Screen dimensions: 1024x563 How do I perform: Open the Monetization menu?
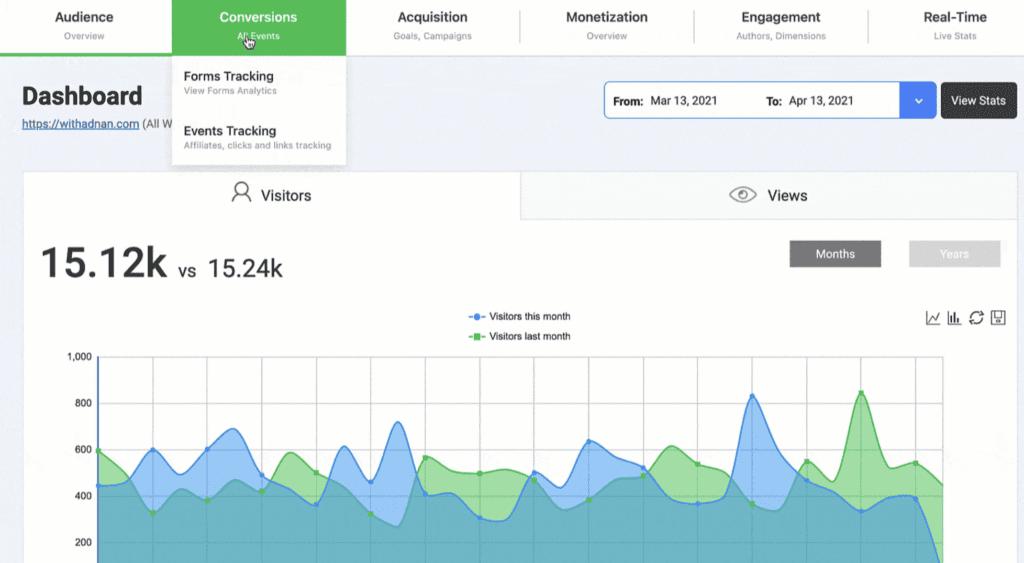(x=606, y=25)
